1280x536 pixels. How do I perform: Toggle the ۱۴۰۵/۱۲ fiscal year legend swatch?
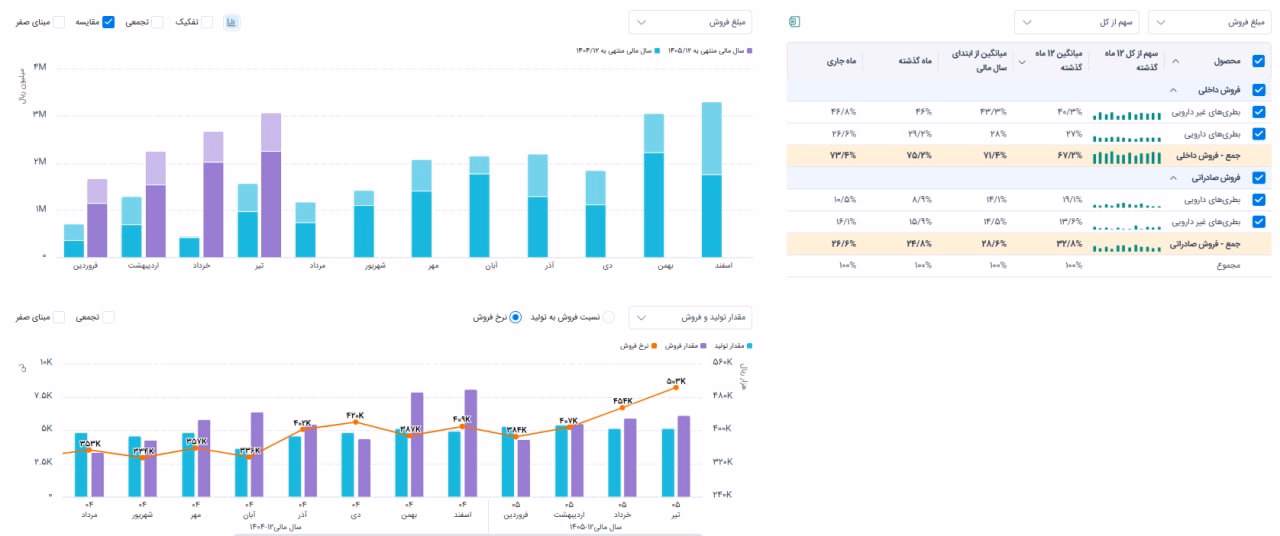coord(749,50)
